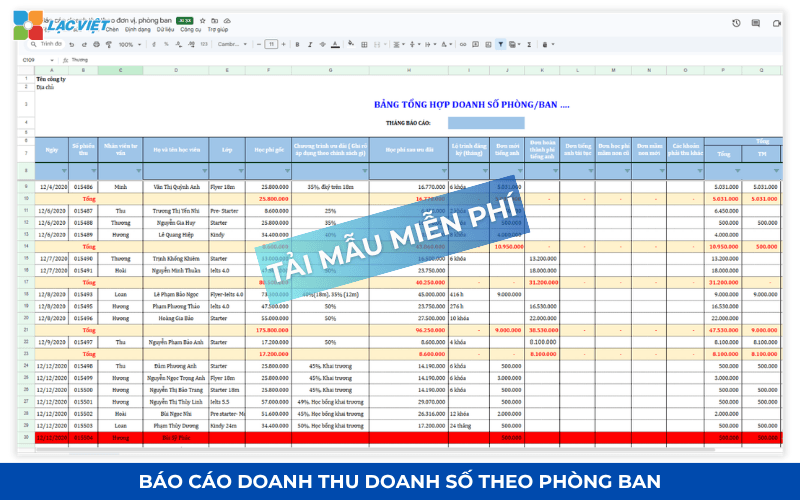Undo the last action
The image size is (800, 500).
click(x=72, y=44)
